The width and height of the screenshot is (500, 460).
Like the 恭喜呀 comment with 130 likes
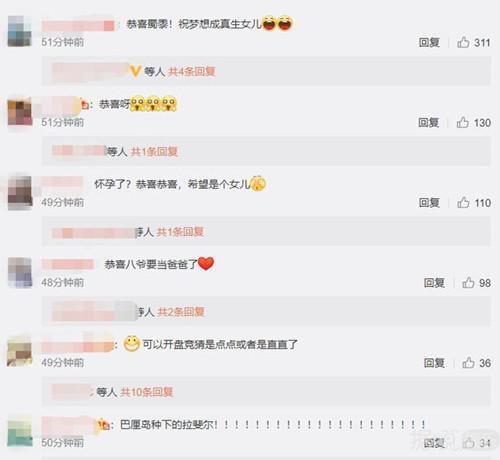(x=463, y=122)
